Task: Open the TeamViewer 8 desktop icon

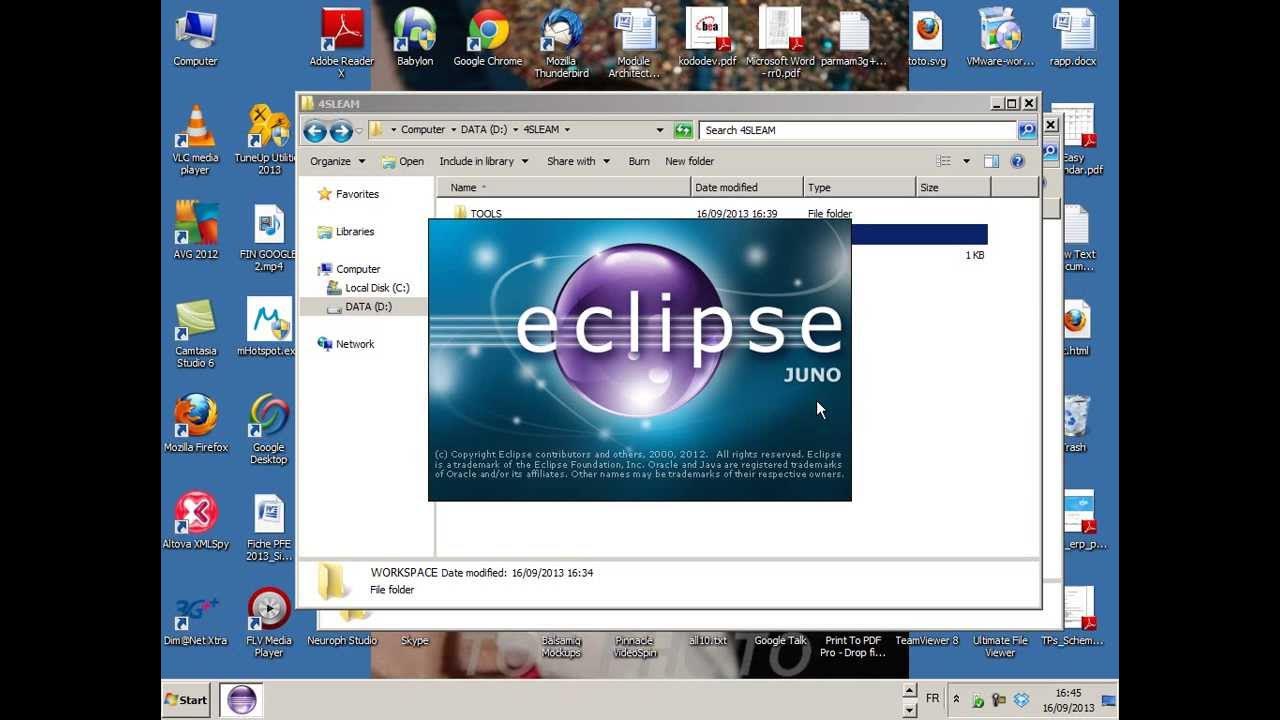Action: click(927, 641)
